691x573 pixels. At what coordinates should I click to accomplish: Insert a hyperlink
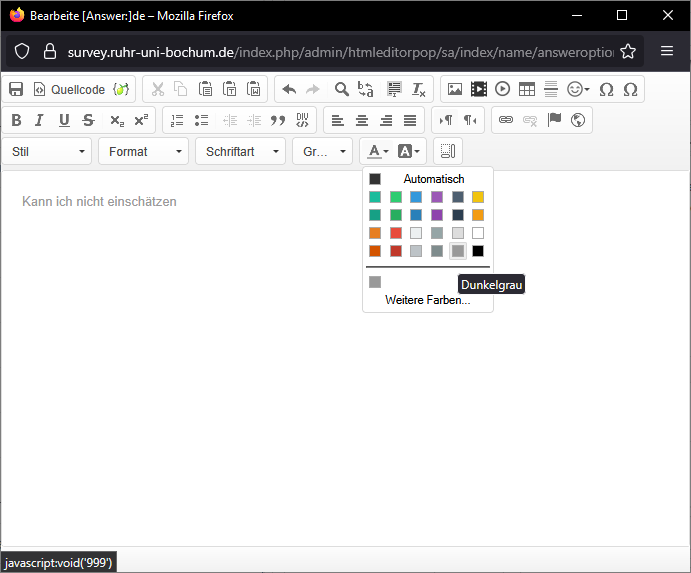[x=505, y=120]
